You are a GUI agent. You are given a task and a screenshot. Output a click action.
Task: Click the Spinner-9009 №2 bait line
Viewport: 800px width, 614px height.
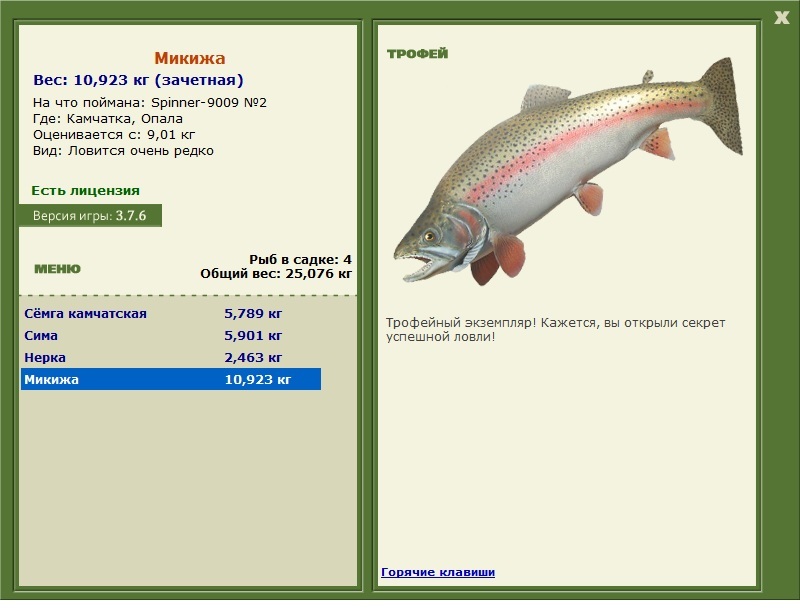click(x=149, y=103)
